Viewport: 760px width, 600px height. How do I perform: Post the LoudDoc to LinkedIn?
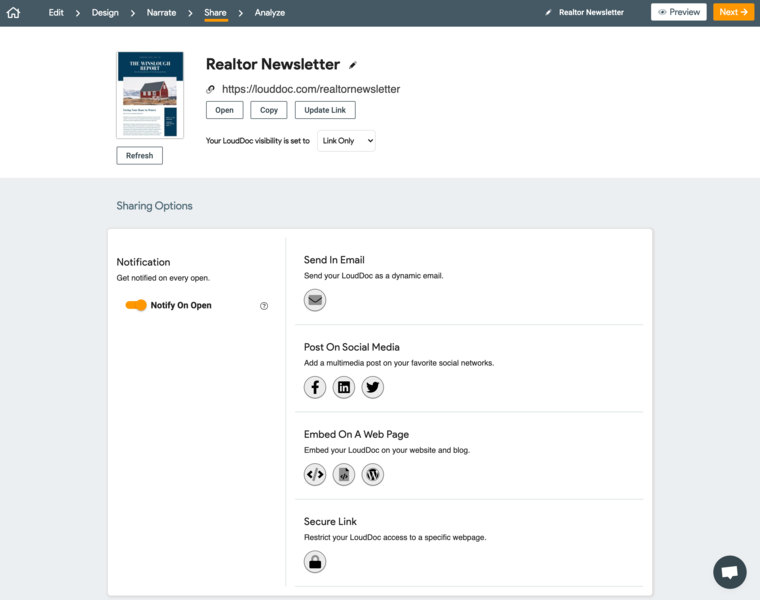pos(344,387)
